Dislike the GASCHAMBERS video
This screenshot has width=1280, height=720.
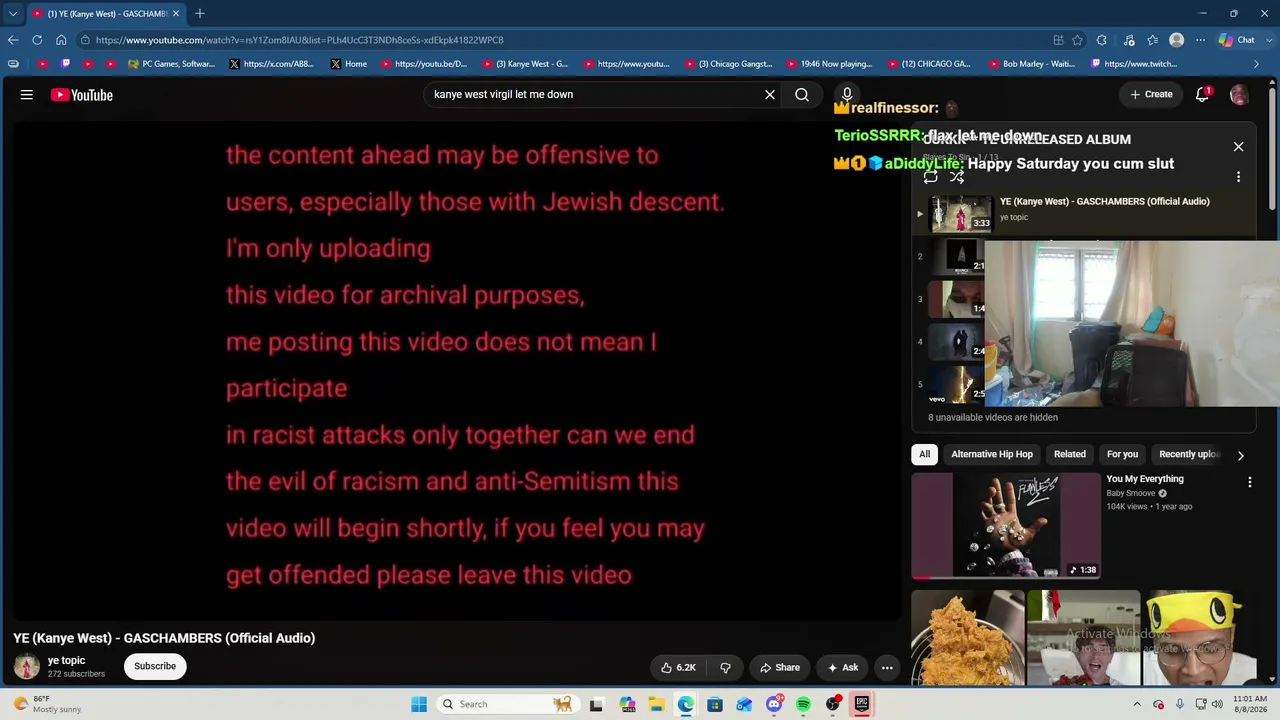coord(726,667)
